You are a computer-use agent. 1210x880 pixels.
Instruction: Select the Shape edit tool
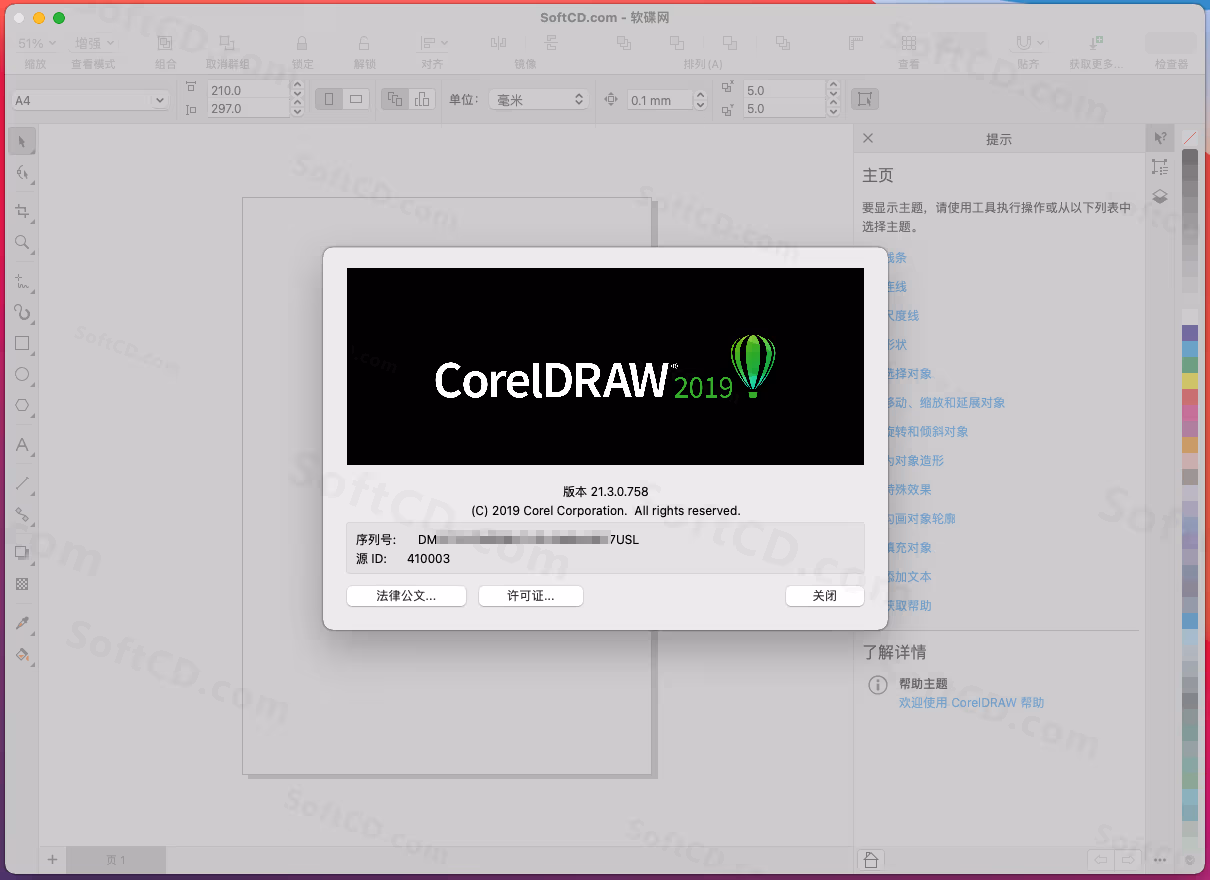click(22, 173)
